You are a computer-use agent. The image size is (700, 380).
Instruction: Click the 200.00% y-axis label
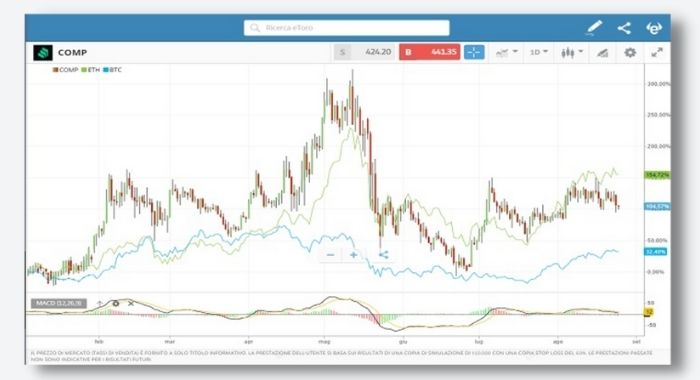(x=658, y=146)
